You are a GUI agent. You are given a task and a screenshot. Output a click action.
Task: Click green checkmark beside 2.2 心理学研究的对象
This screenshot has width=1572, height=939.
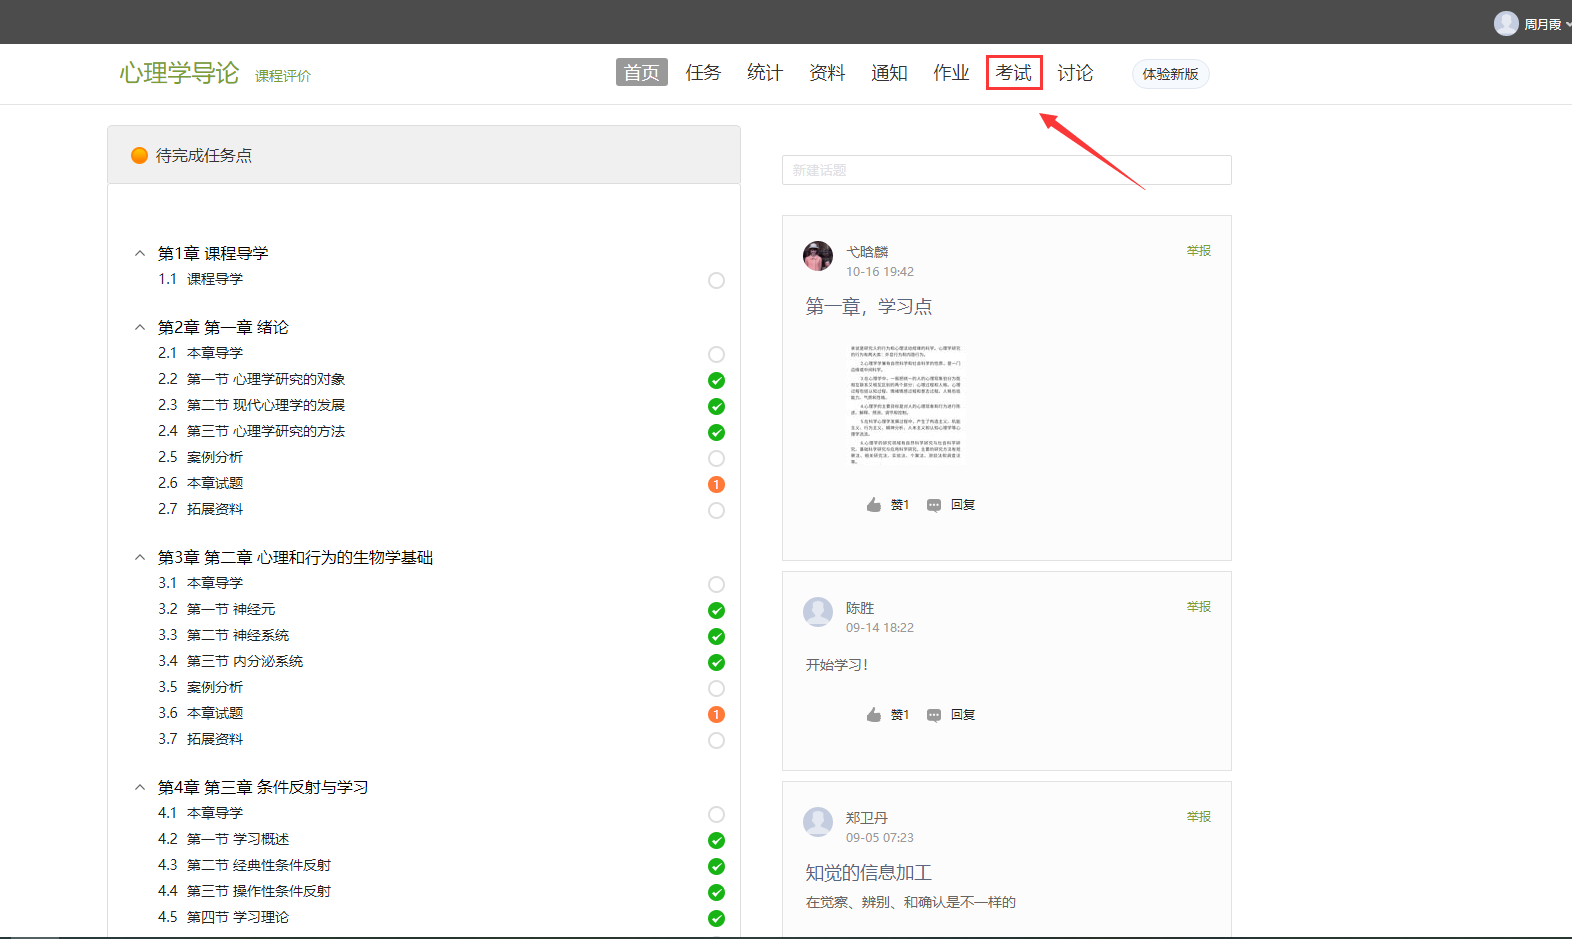(x=716, y=380)
